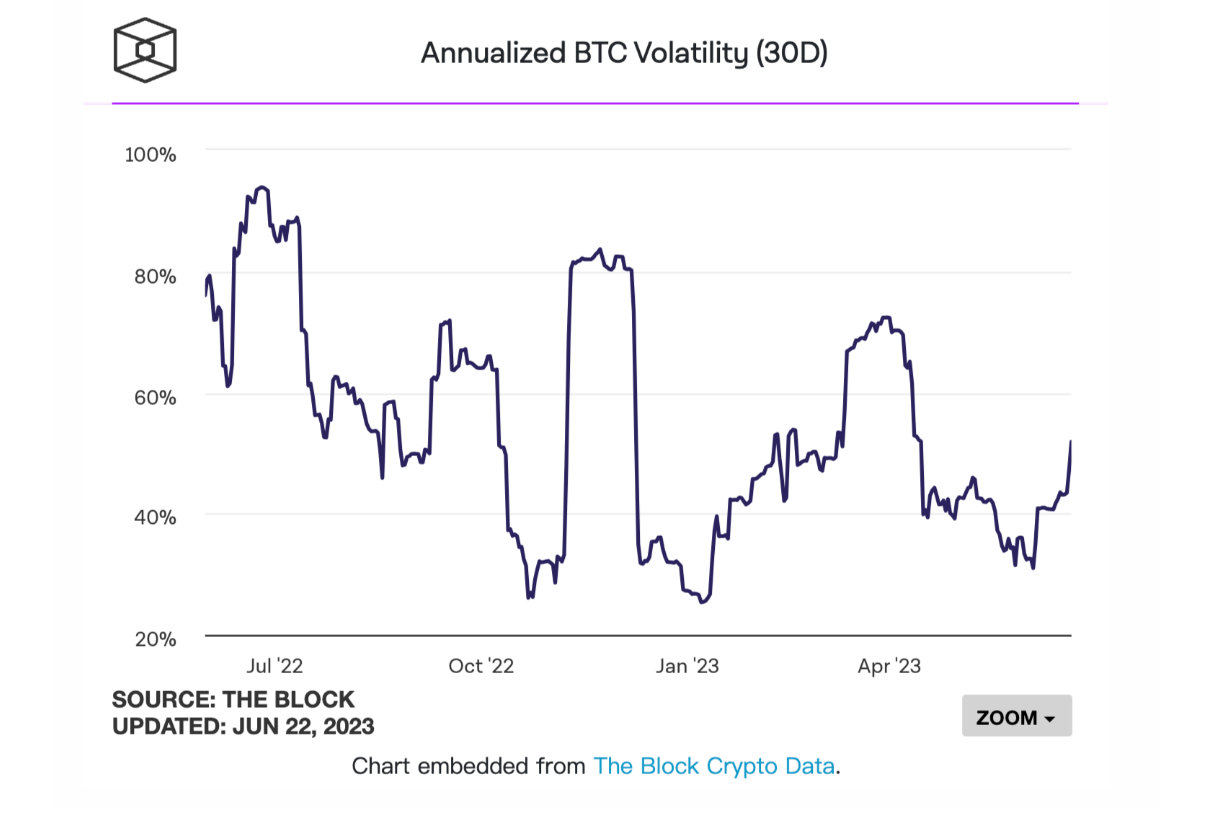Click the final data point of the chart line
This screenshot has height=820, width=1221.
coord(1071,440)
